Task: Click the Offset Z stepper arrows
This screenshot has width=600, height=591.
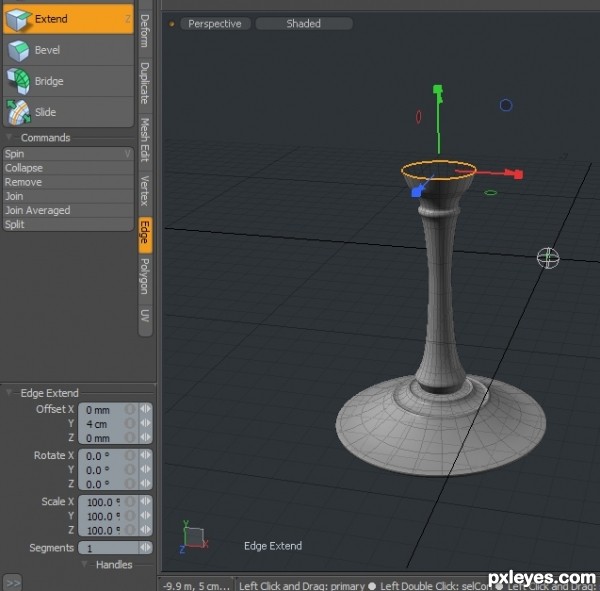Action: pos(145,437)
